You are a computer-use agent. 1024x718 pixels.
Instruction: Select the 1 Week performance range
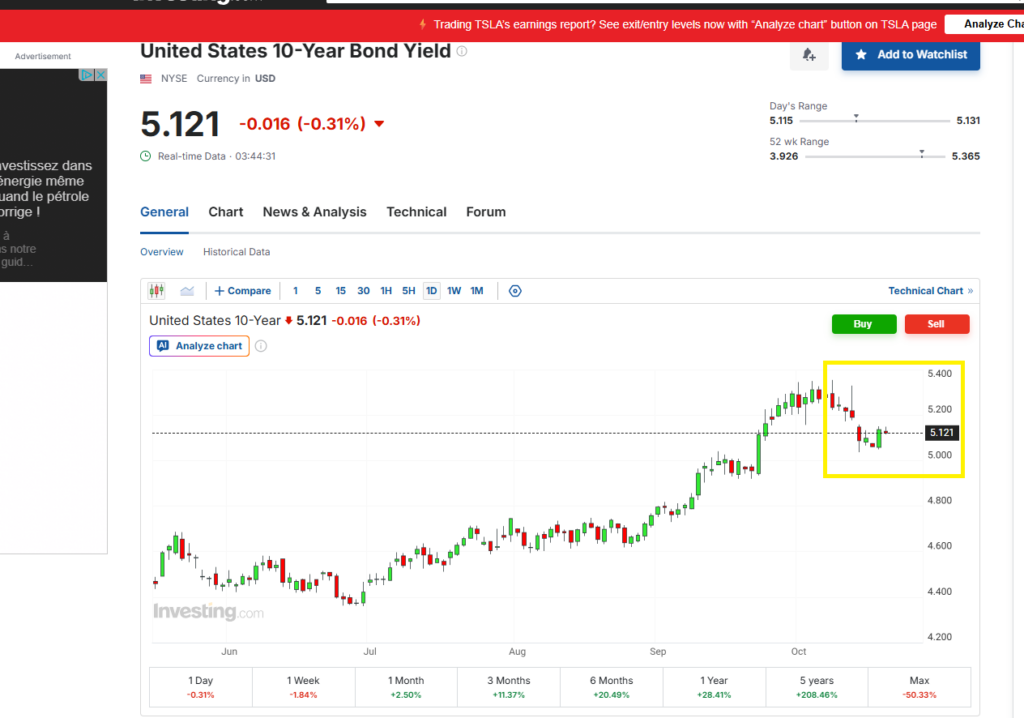(304, 687)
